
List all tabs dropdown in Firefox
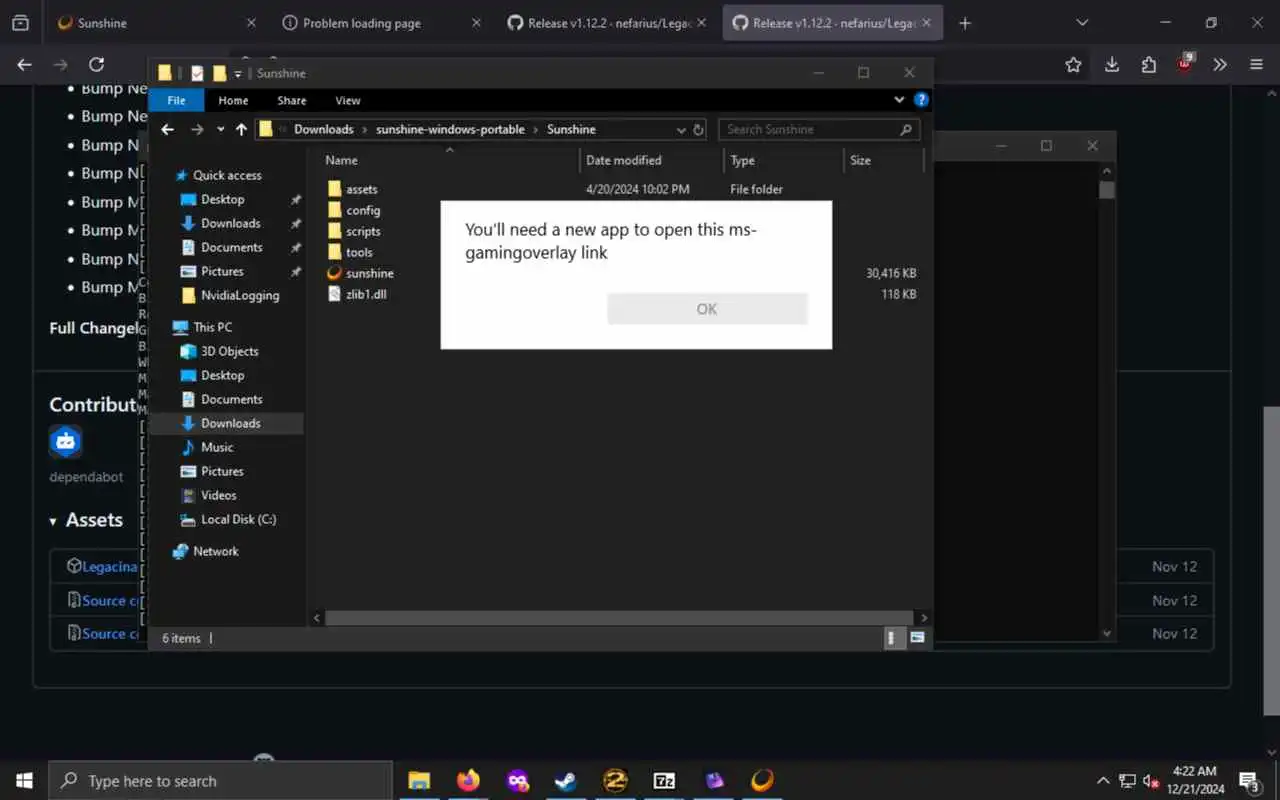pos(1082,23)
